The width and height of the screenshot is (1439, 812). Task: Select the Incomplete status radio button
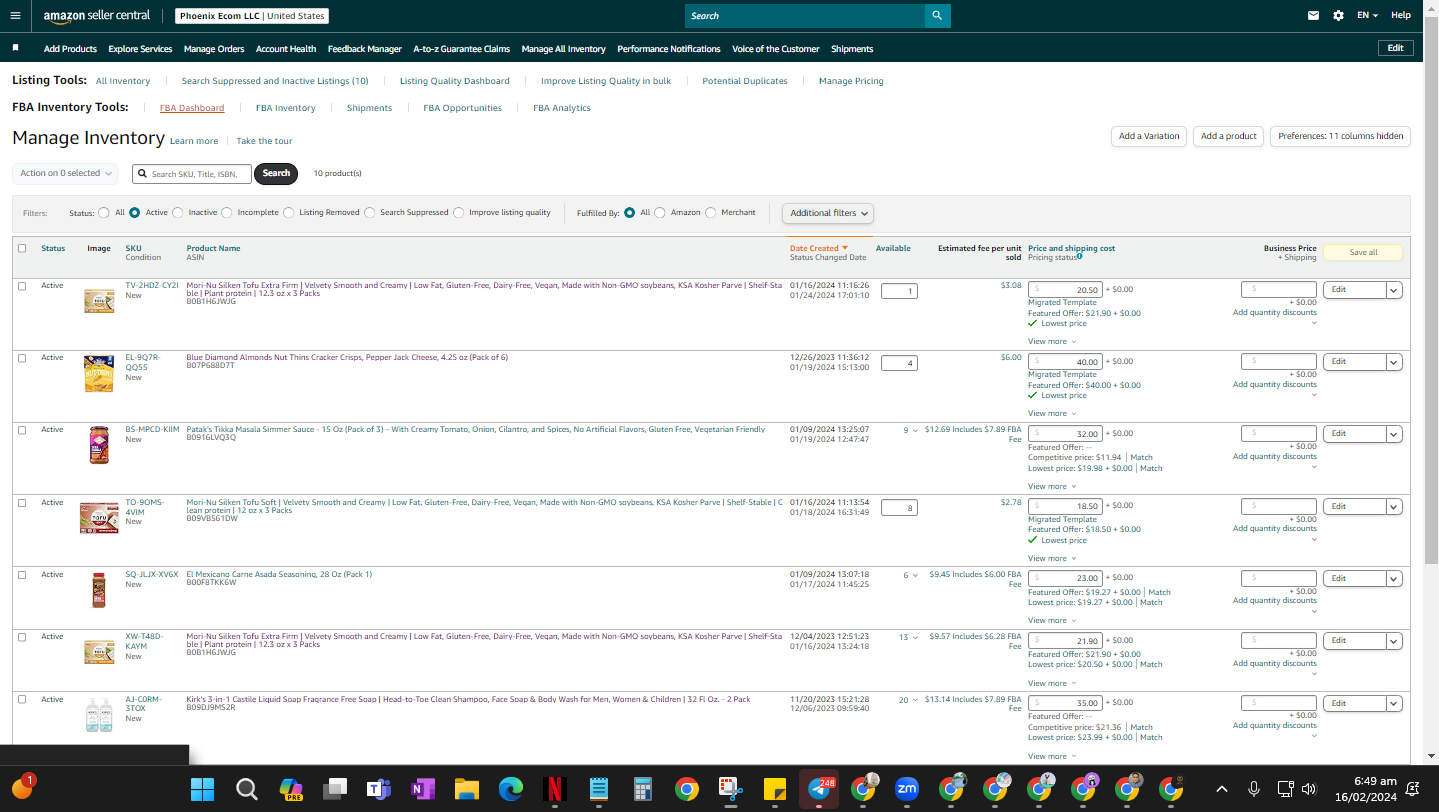point(227,212)
